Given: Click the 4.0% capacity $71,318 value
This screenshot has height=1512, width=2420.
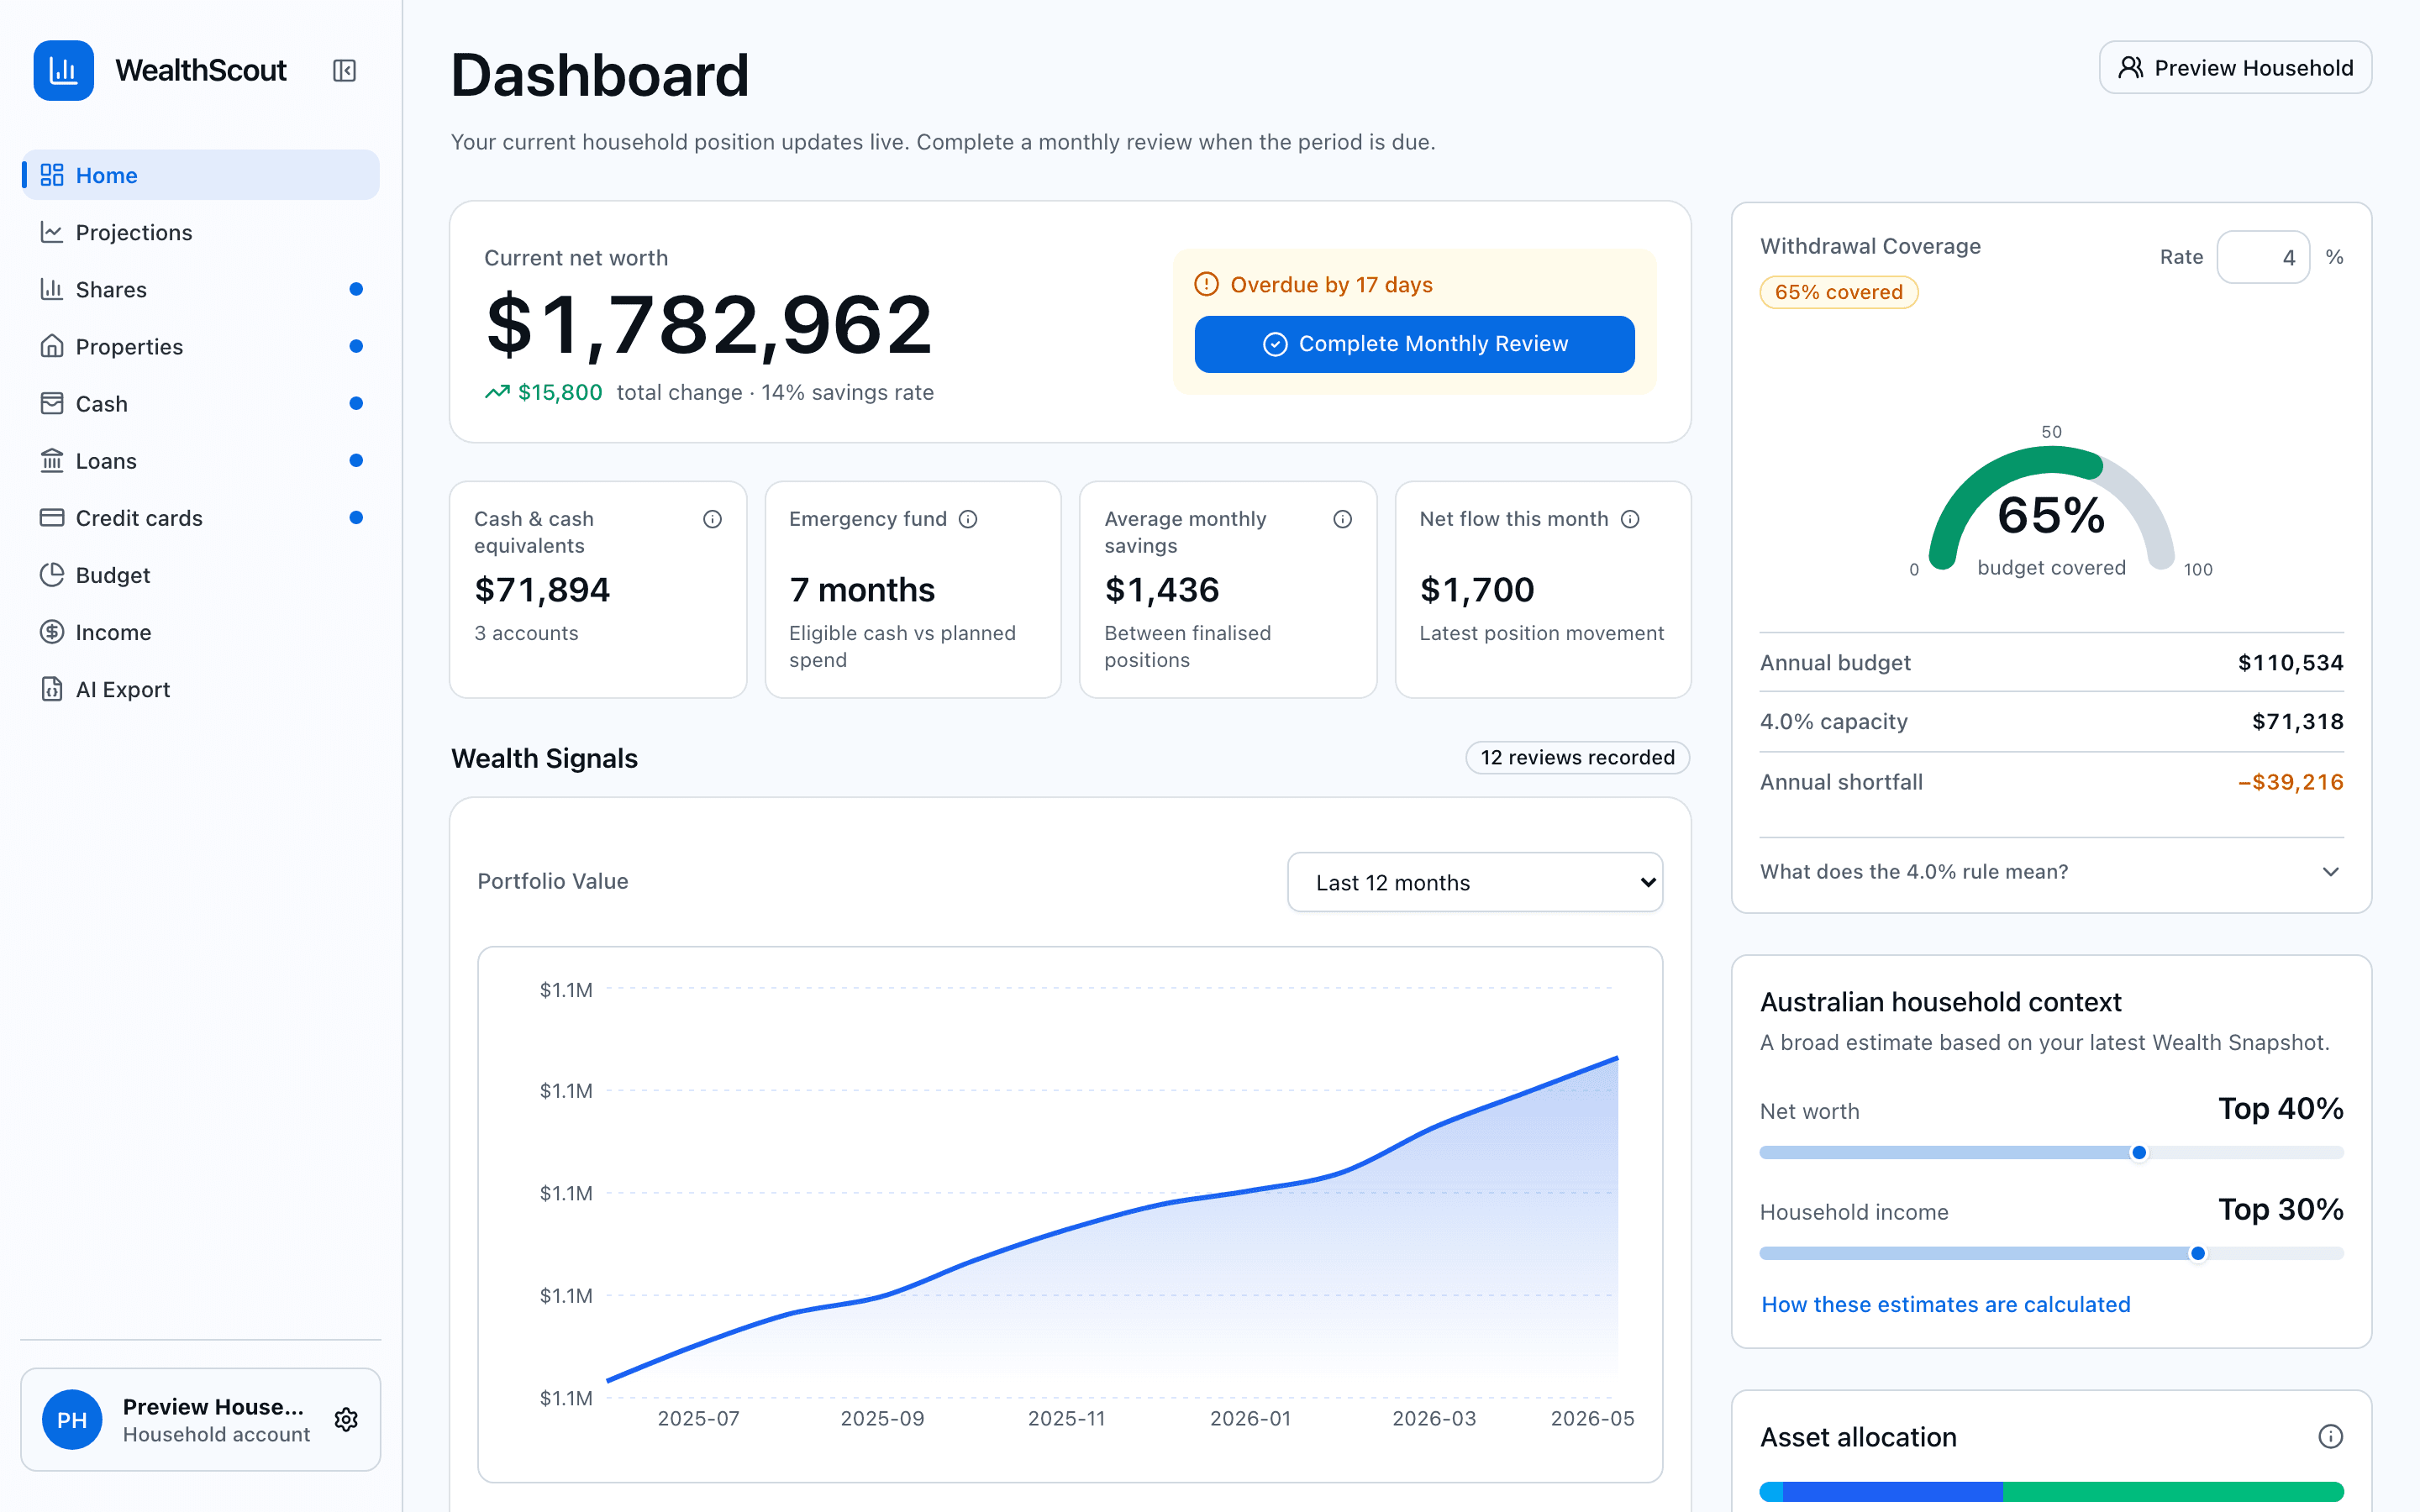Looking at the screenshot, I should (2297, 721).
